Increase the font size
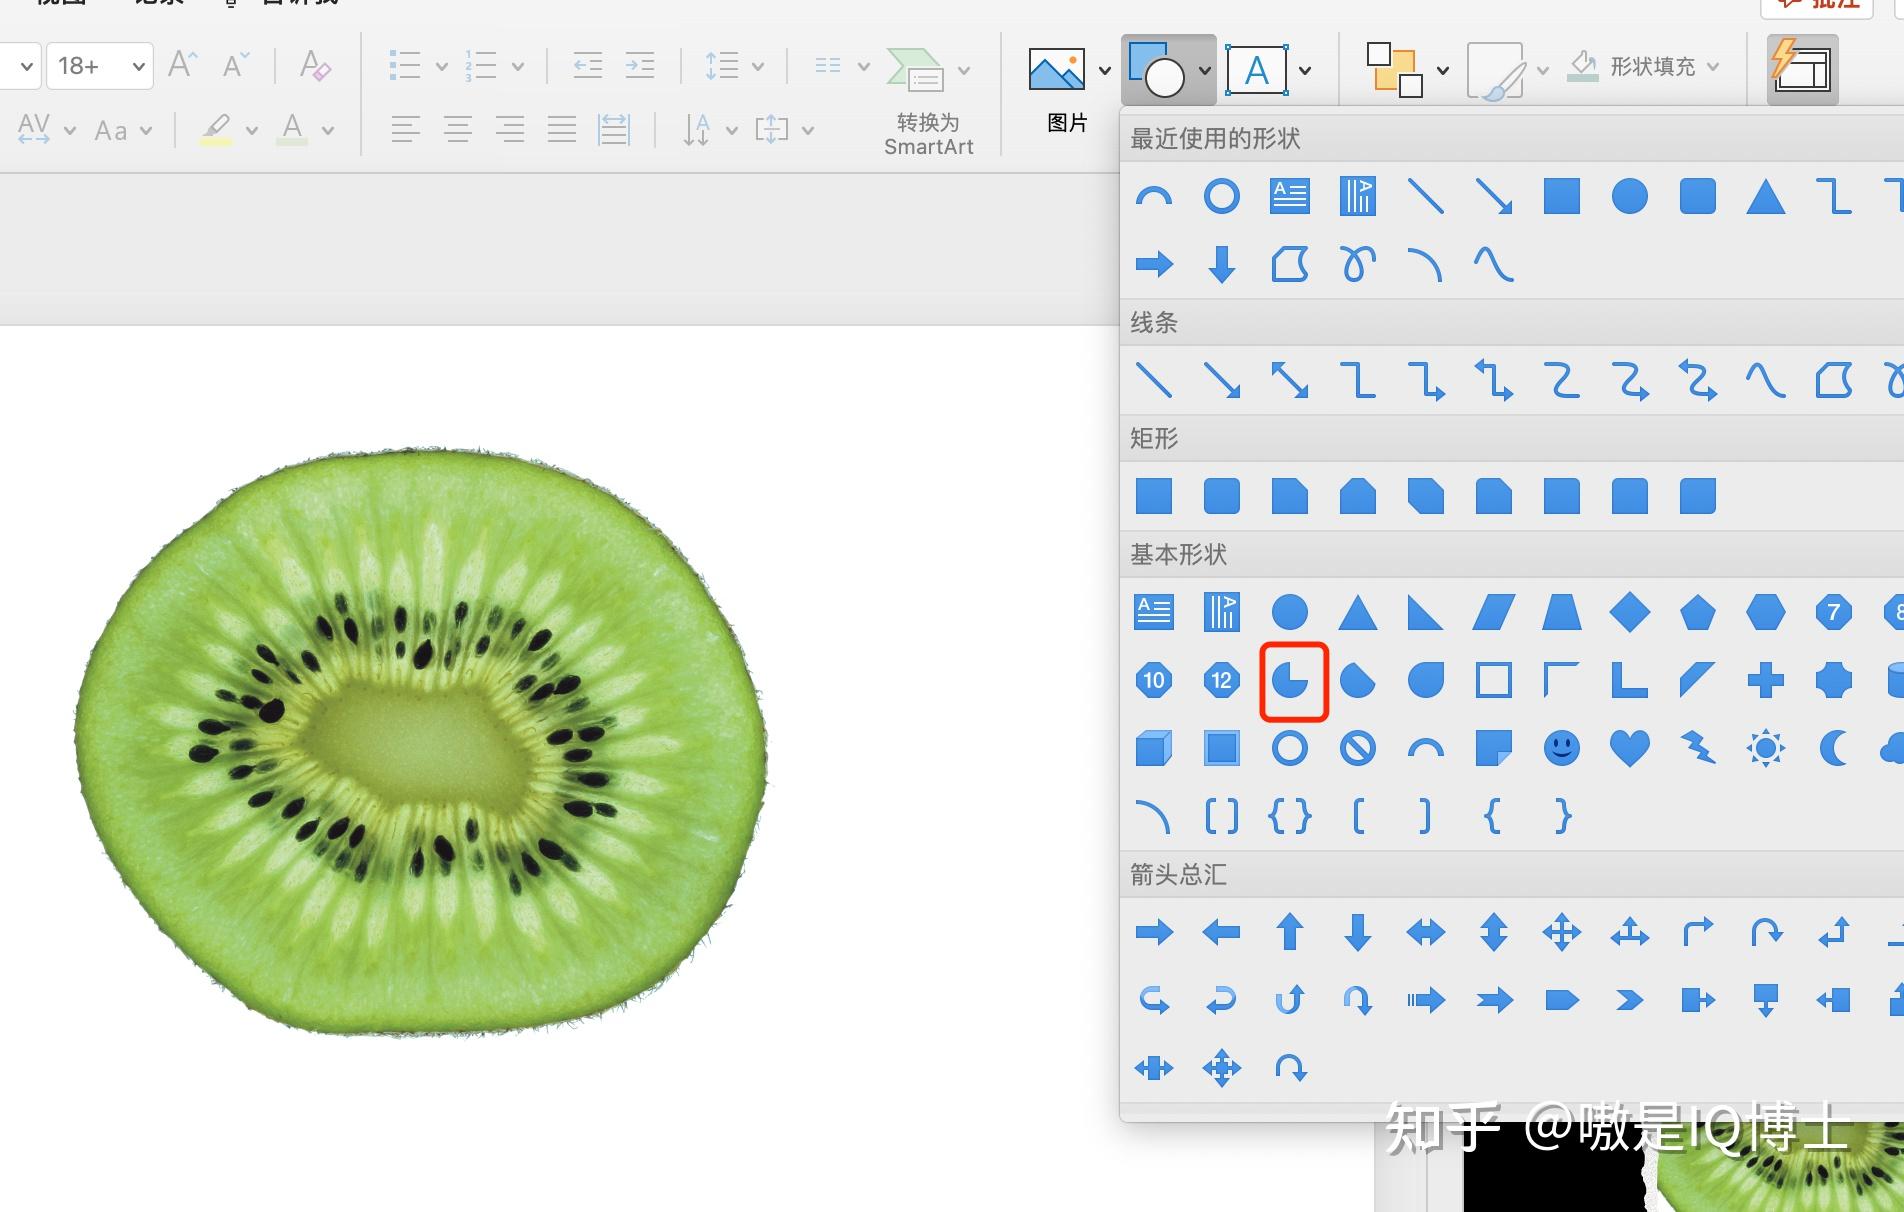Viewport: 1904px width, 1212px height. click(182, 66)
